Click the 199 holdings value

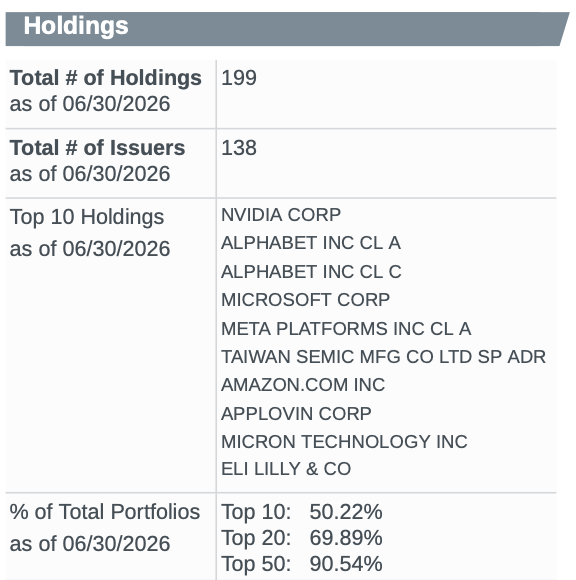coord(239,78)
